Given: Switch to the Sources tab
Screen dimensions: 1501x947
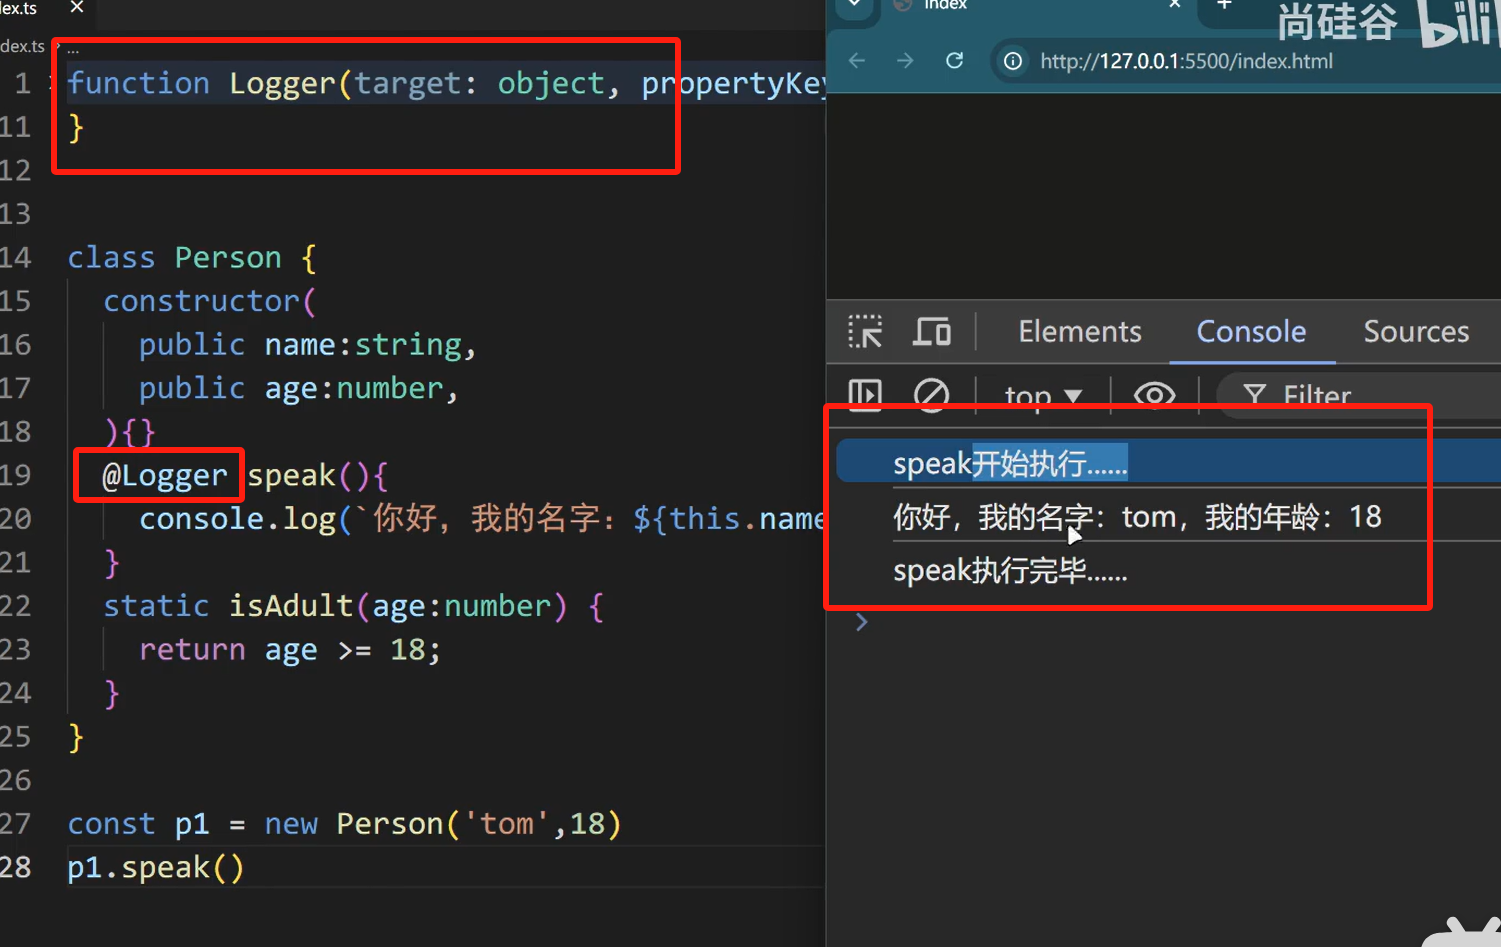Looking at the screenshot, I should point(1416,331).
